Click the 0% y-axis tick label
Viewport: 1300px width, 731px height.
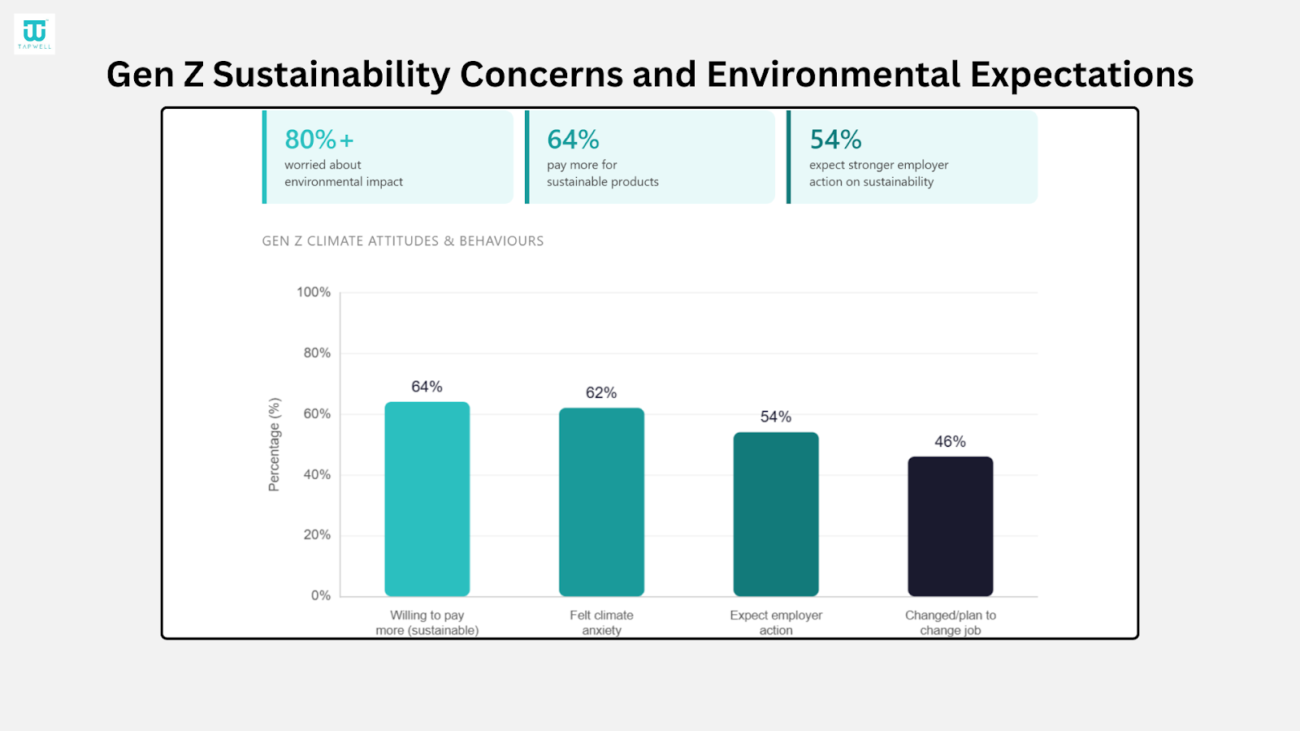(x=320, y=596)
